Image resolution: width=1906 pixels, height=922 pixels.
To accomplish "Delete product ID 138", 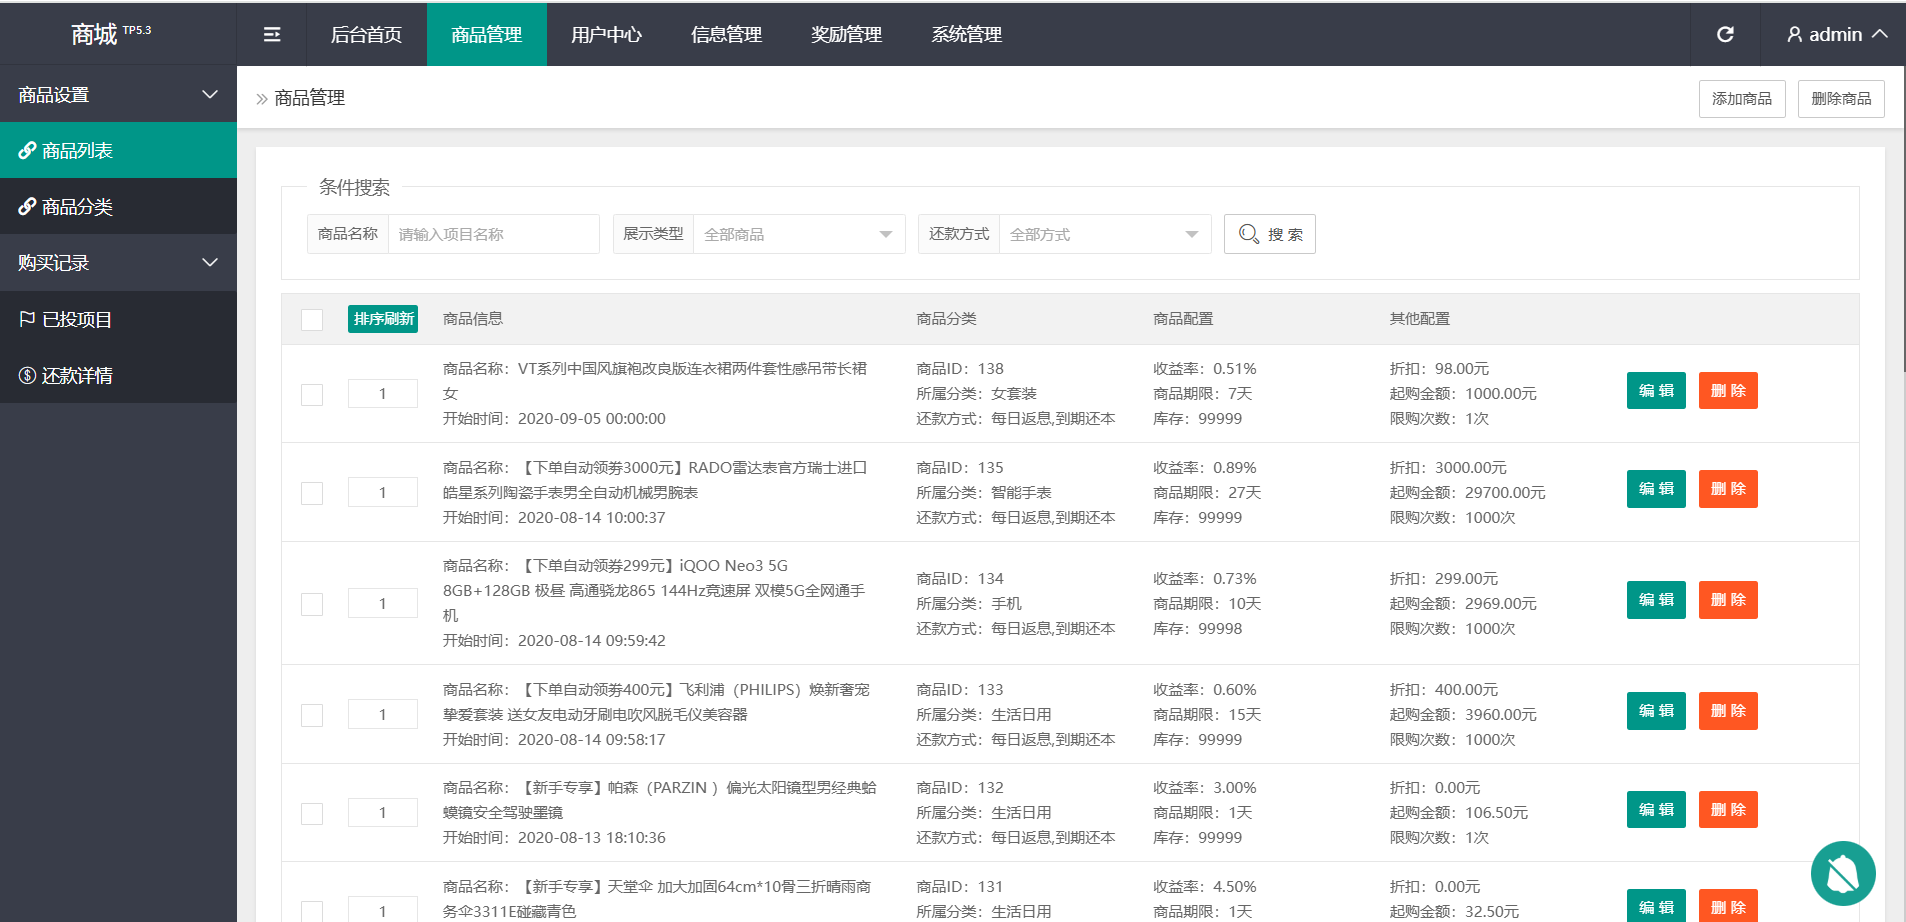I will click(x=1728, y=391).
